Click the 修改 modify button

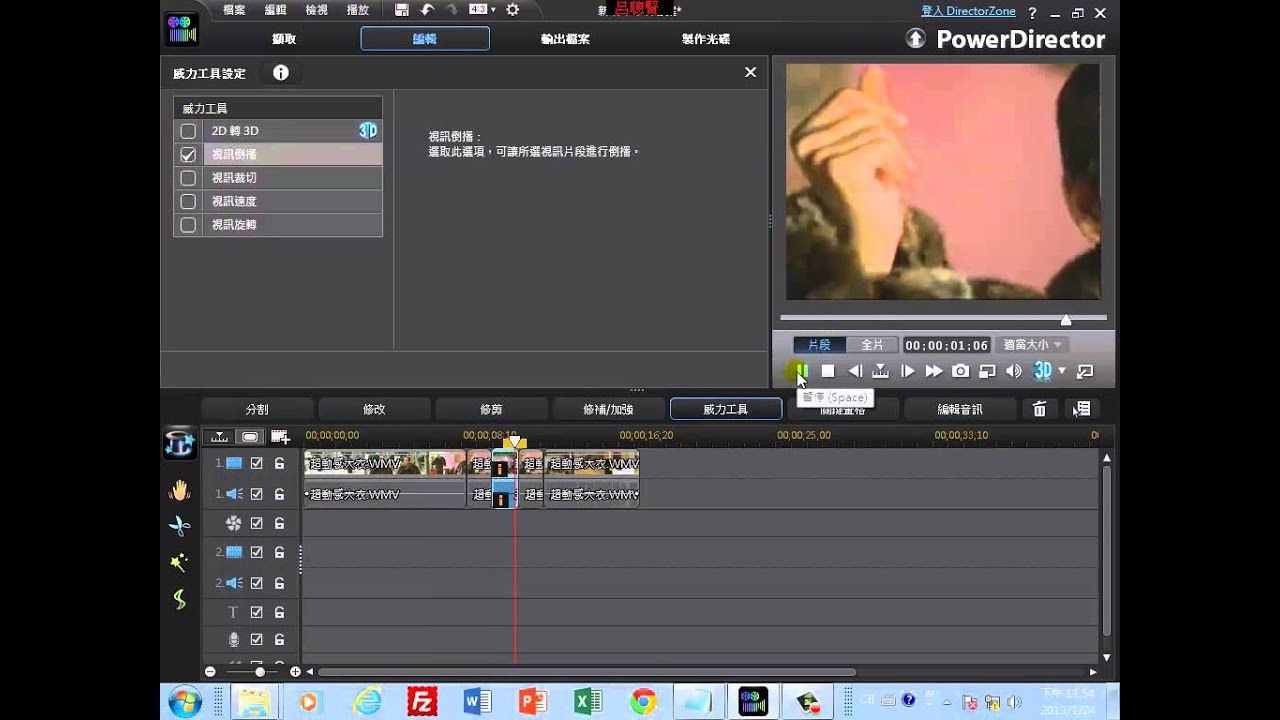click(374, 409)
